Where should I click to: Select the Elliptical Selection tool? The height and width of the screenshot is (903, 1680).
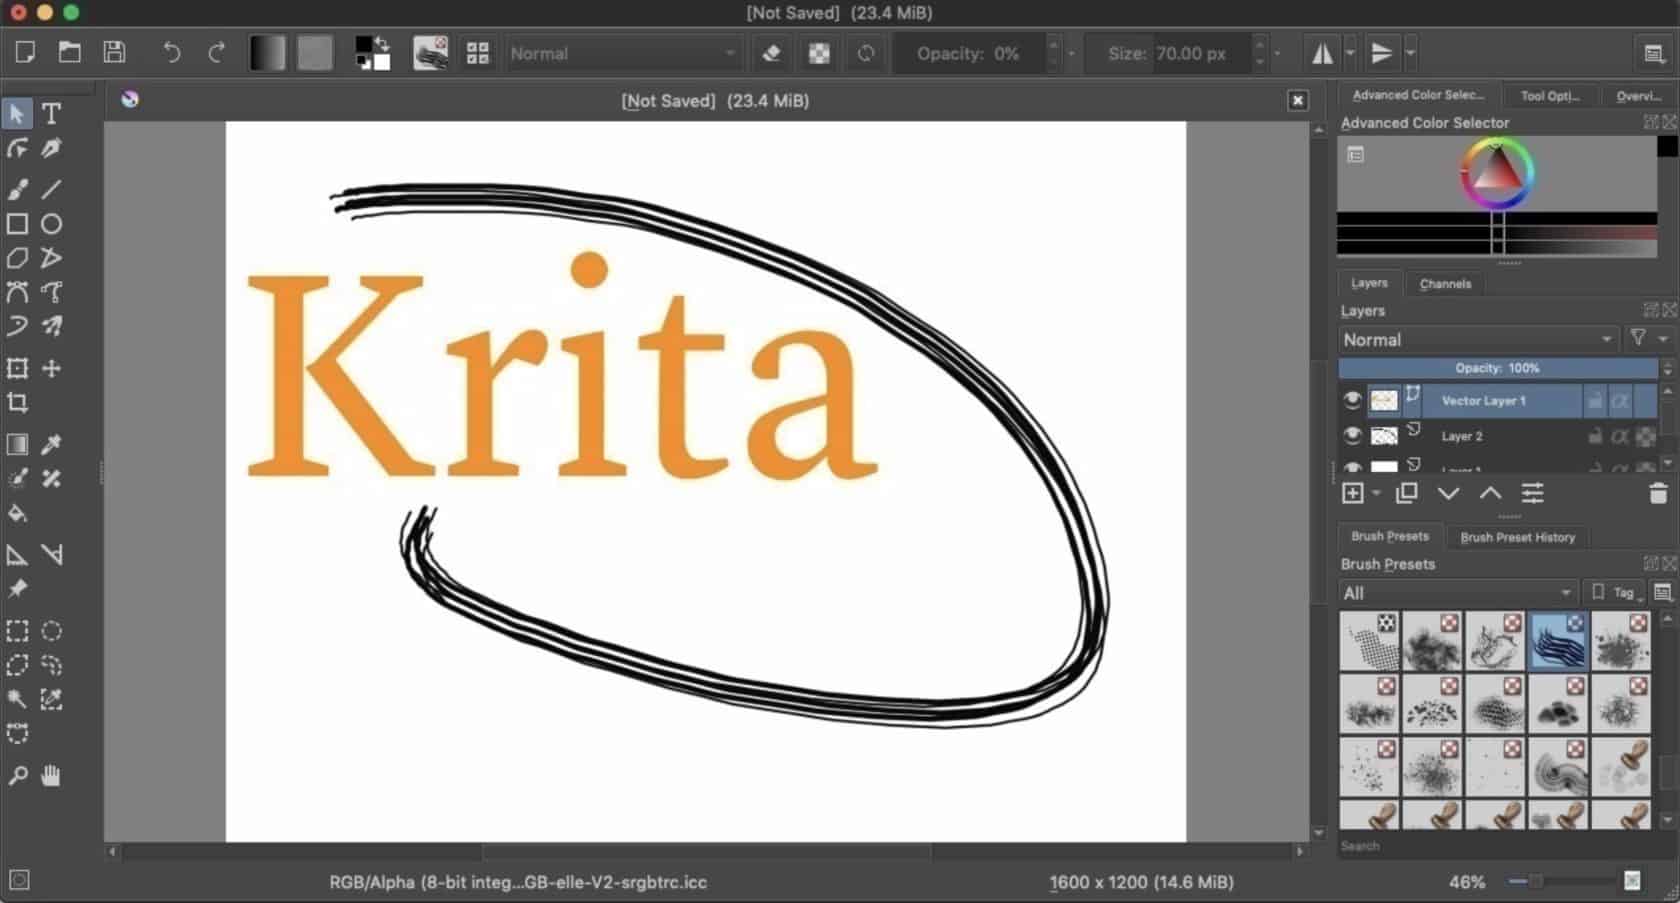point(51,631)
